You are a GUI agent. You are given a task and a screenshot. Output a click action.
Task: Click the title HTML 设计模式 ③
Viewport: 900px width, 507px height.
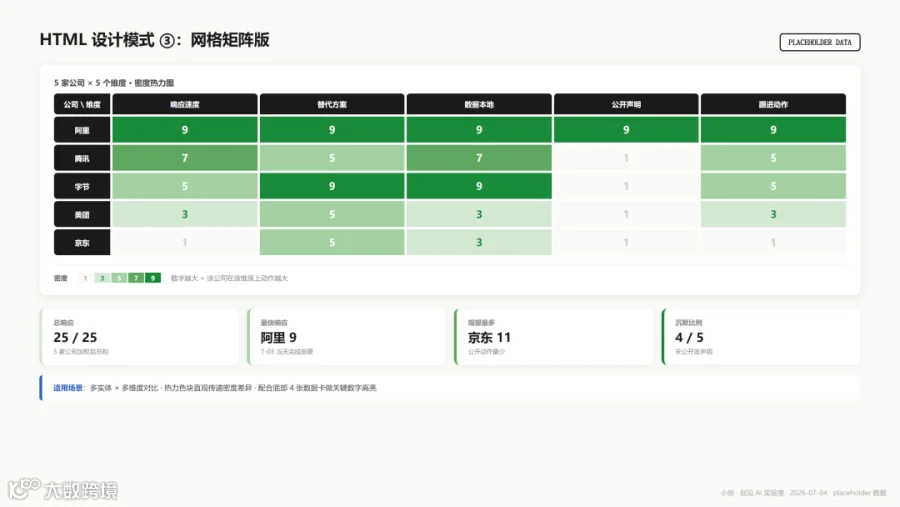pos(154,40)
